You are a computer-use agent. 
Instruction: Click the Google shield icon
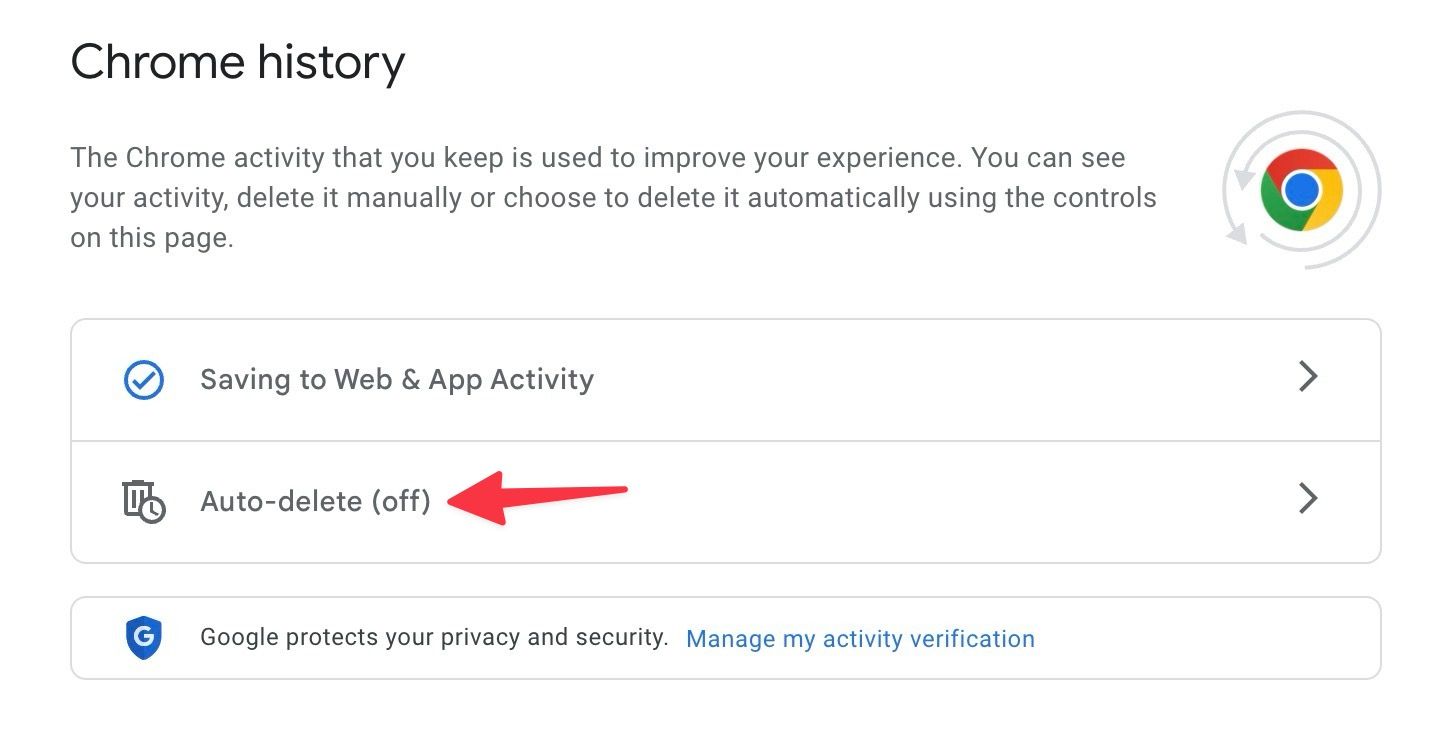click(x=144, y=638)
